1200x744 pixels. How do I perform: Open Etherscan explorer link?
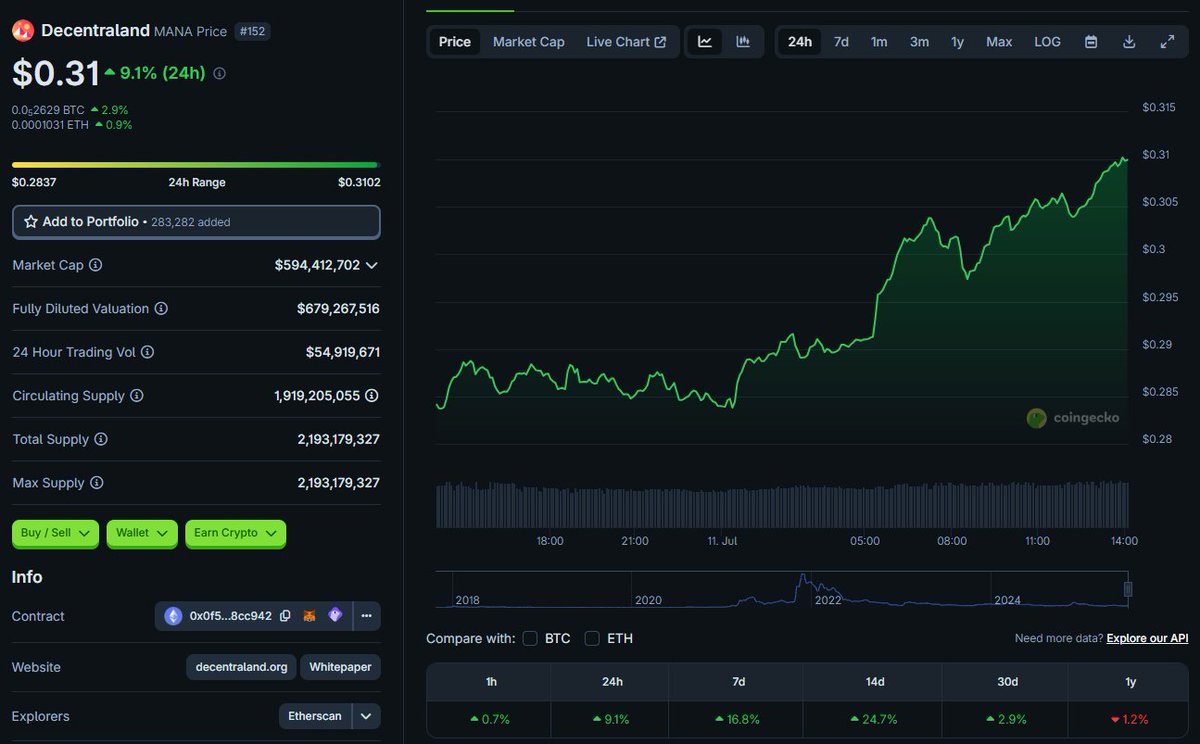(x=316, y=716)
